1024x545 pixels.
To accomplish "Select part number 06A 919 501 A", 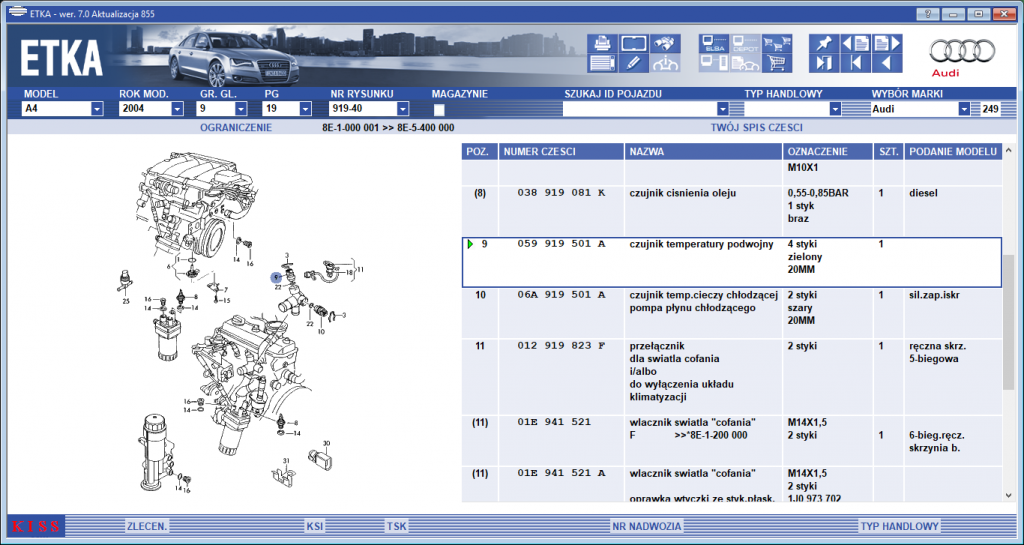I will coord(562,295).
